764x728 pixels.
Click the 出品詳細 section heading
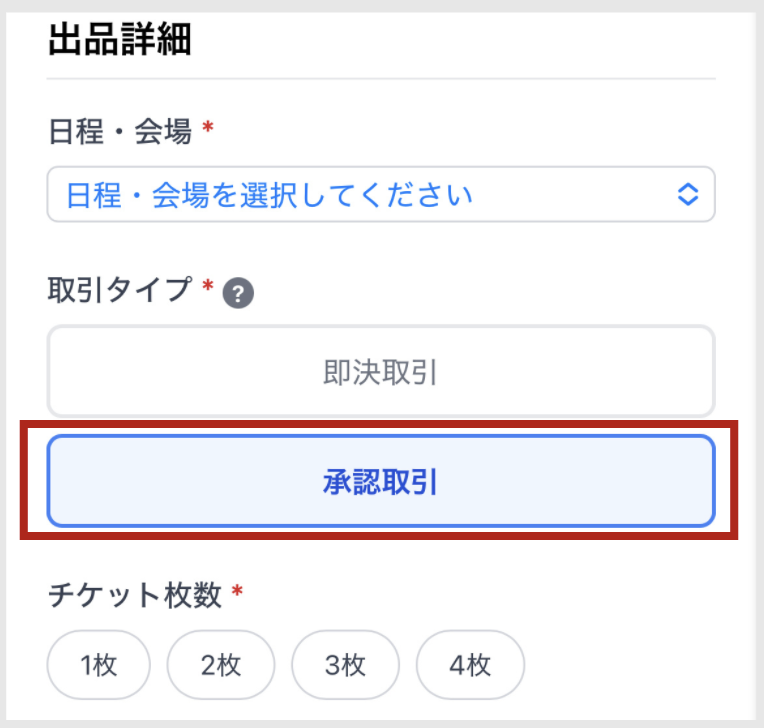point(119,40)
